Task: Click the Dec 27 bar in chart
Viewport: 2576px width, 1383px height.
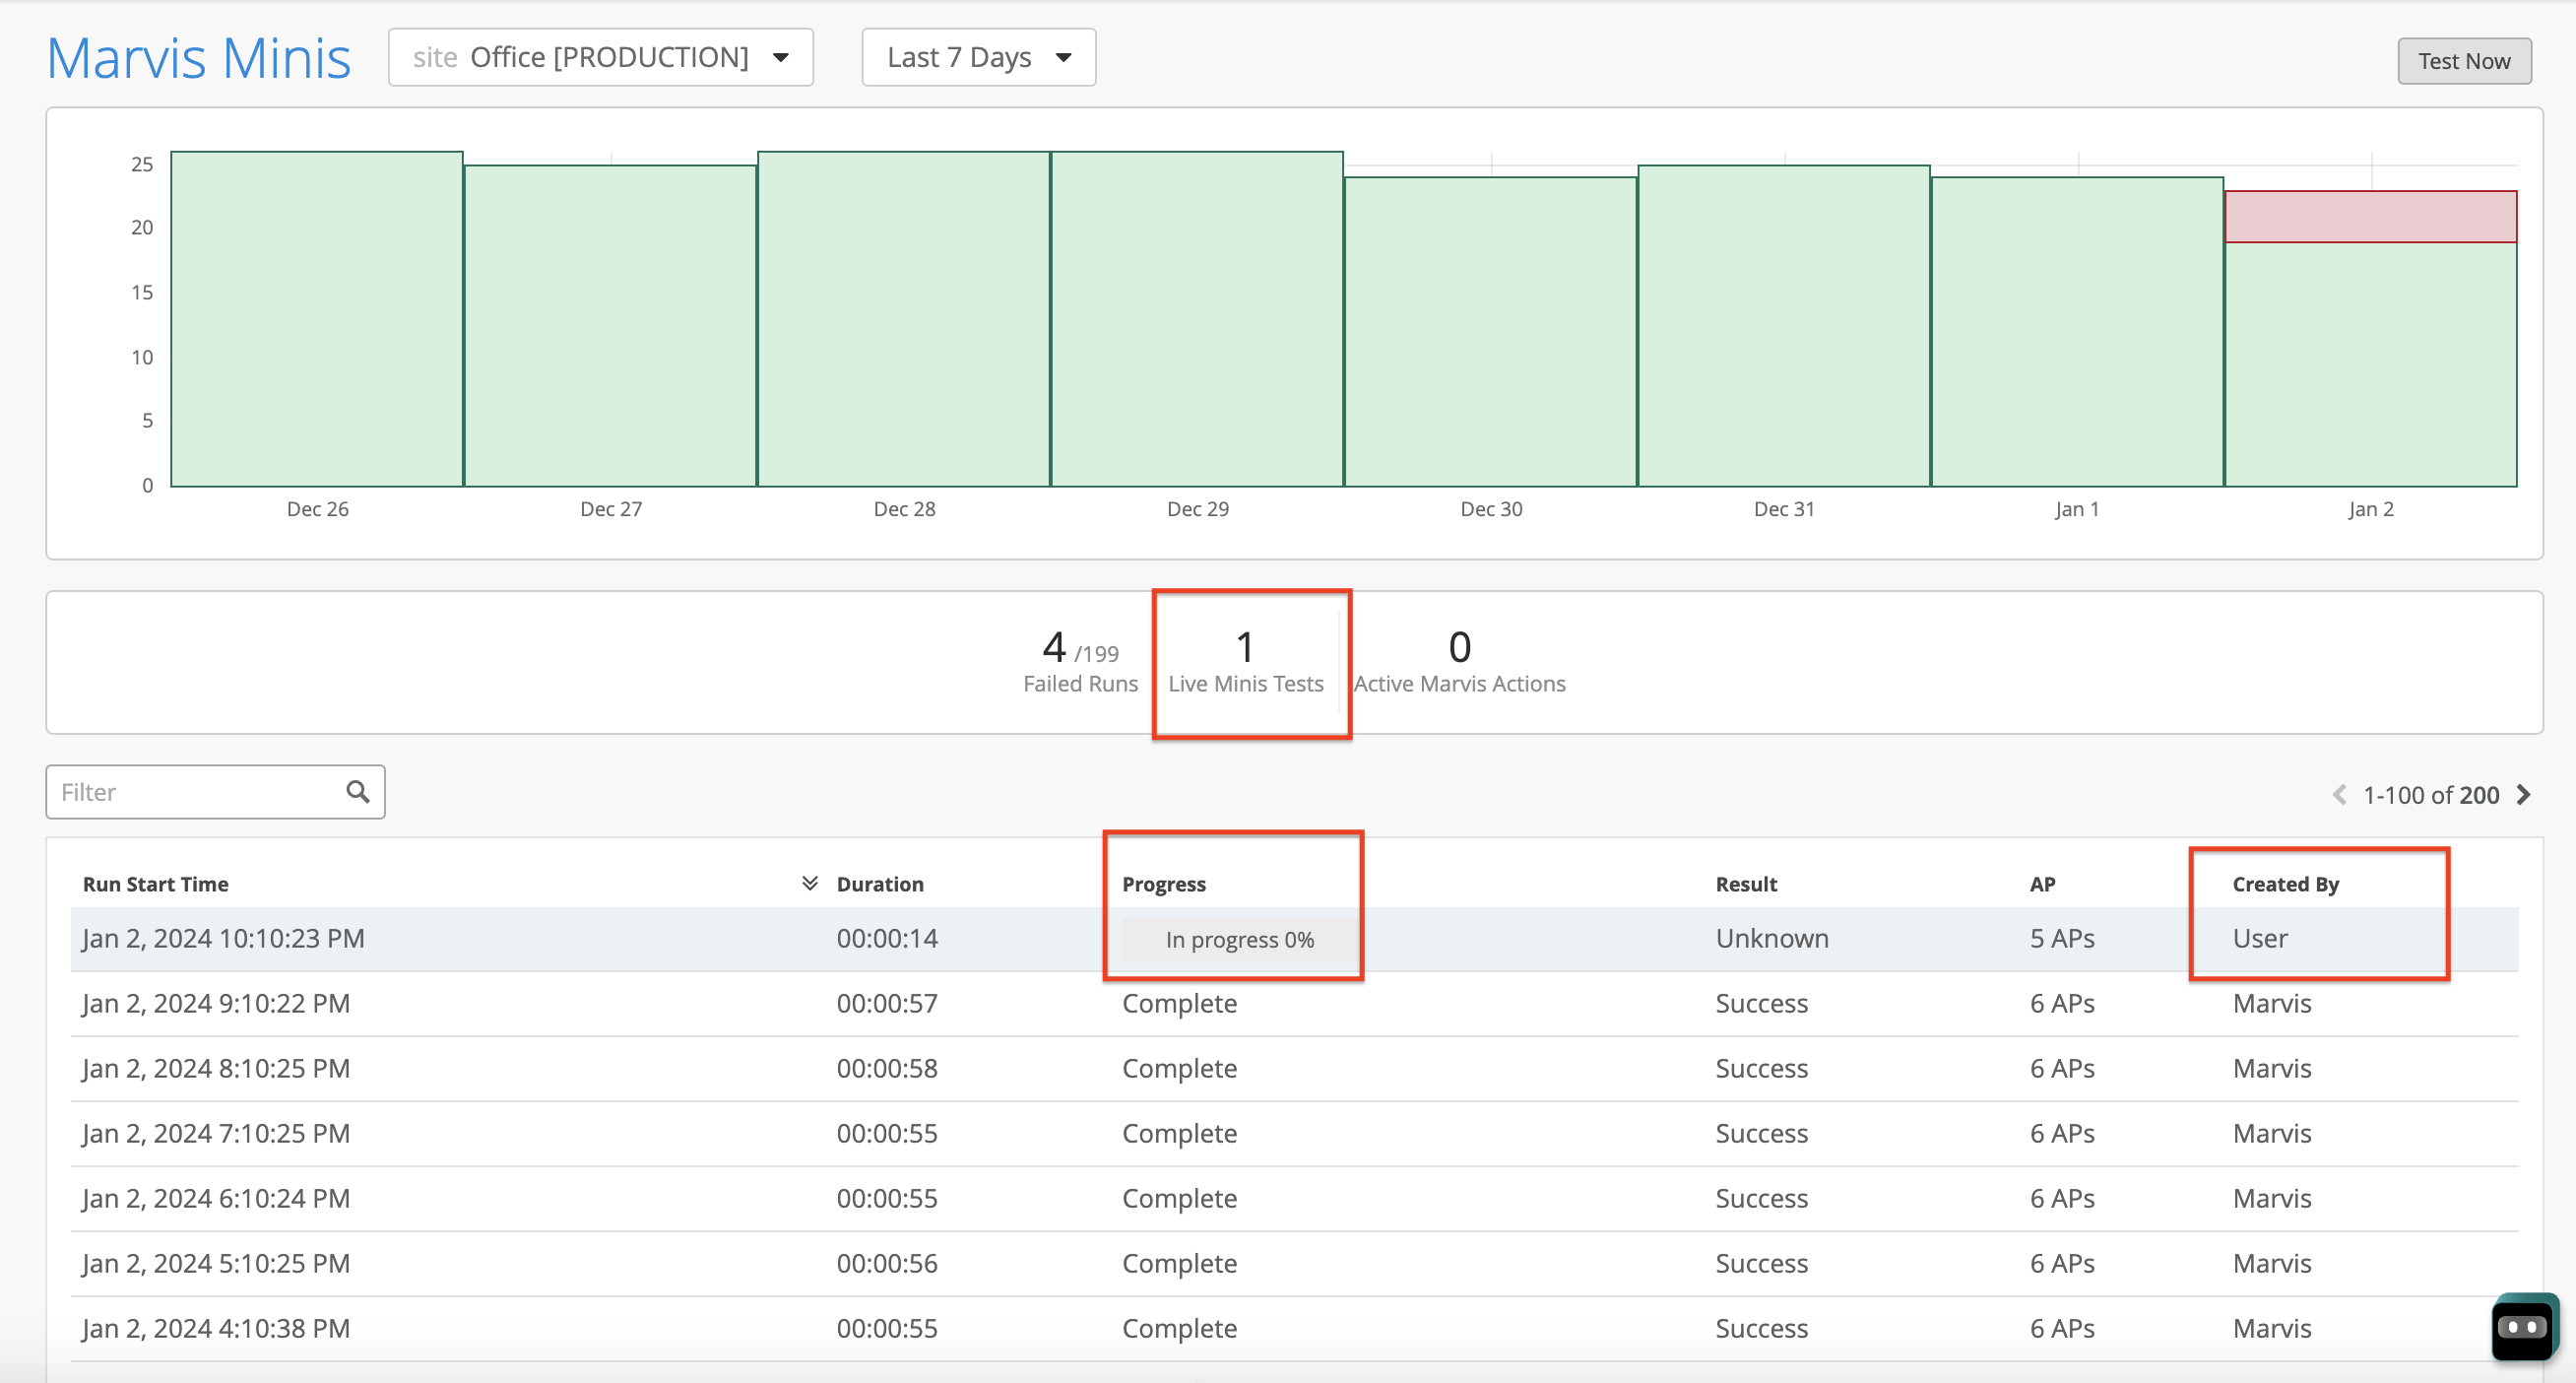Action: [x=610, y=326]
